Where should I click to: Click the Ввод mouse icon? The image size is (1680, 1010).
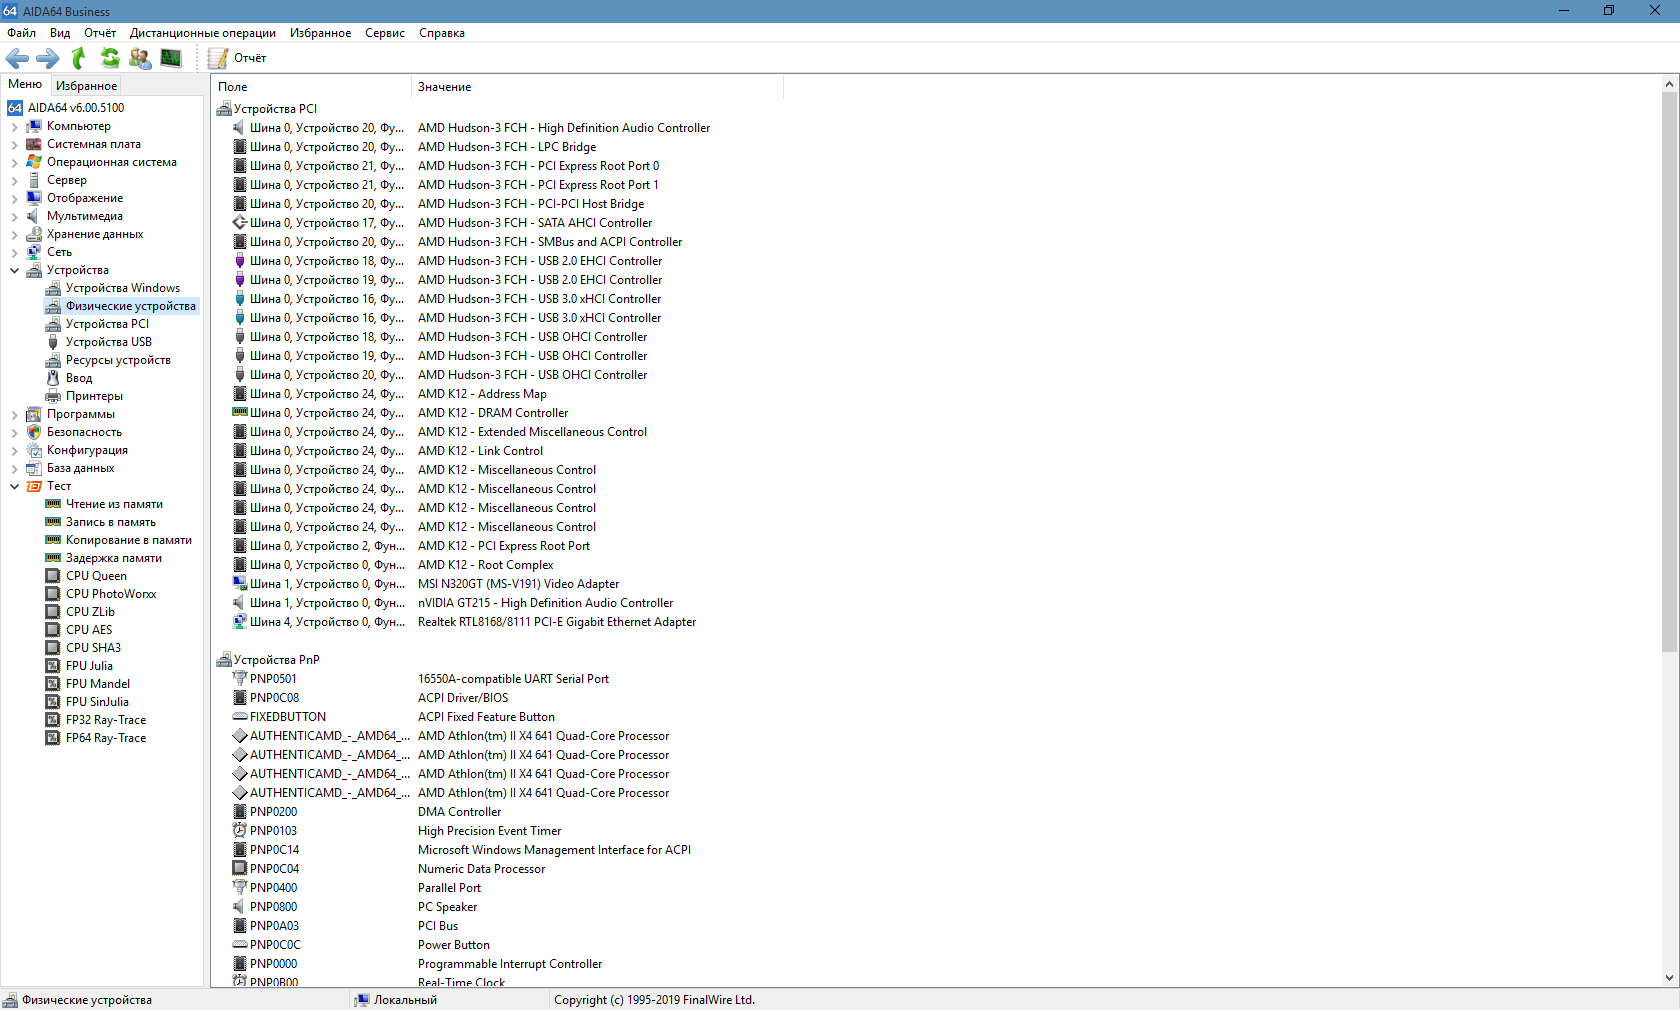[x=53, y=378]
